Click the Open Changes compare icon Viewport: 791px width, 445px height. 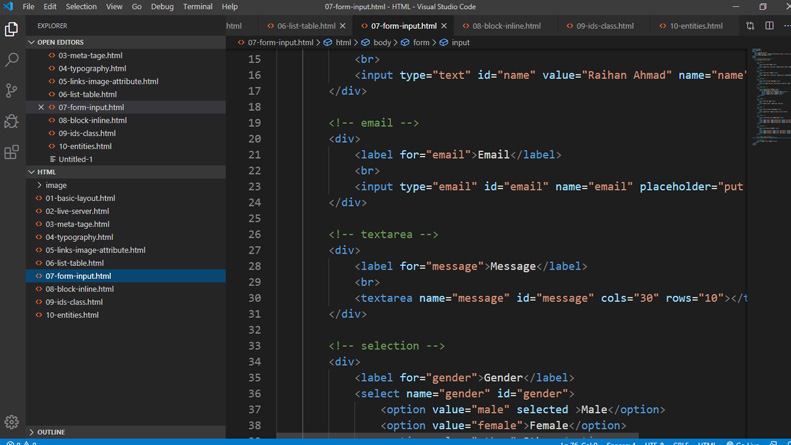(750, 26)
